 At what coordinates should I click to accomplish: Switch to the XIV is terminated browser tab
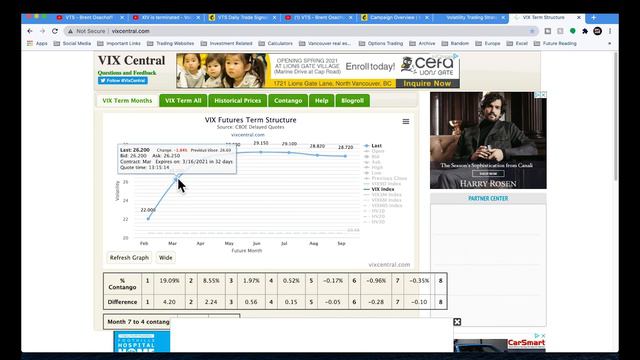click(165, 18)
